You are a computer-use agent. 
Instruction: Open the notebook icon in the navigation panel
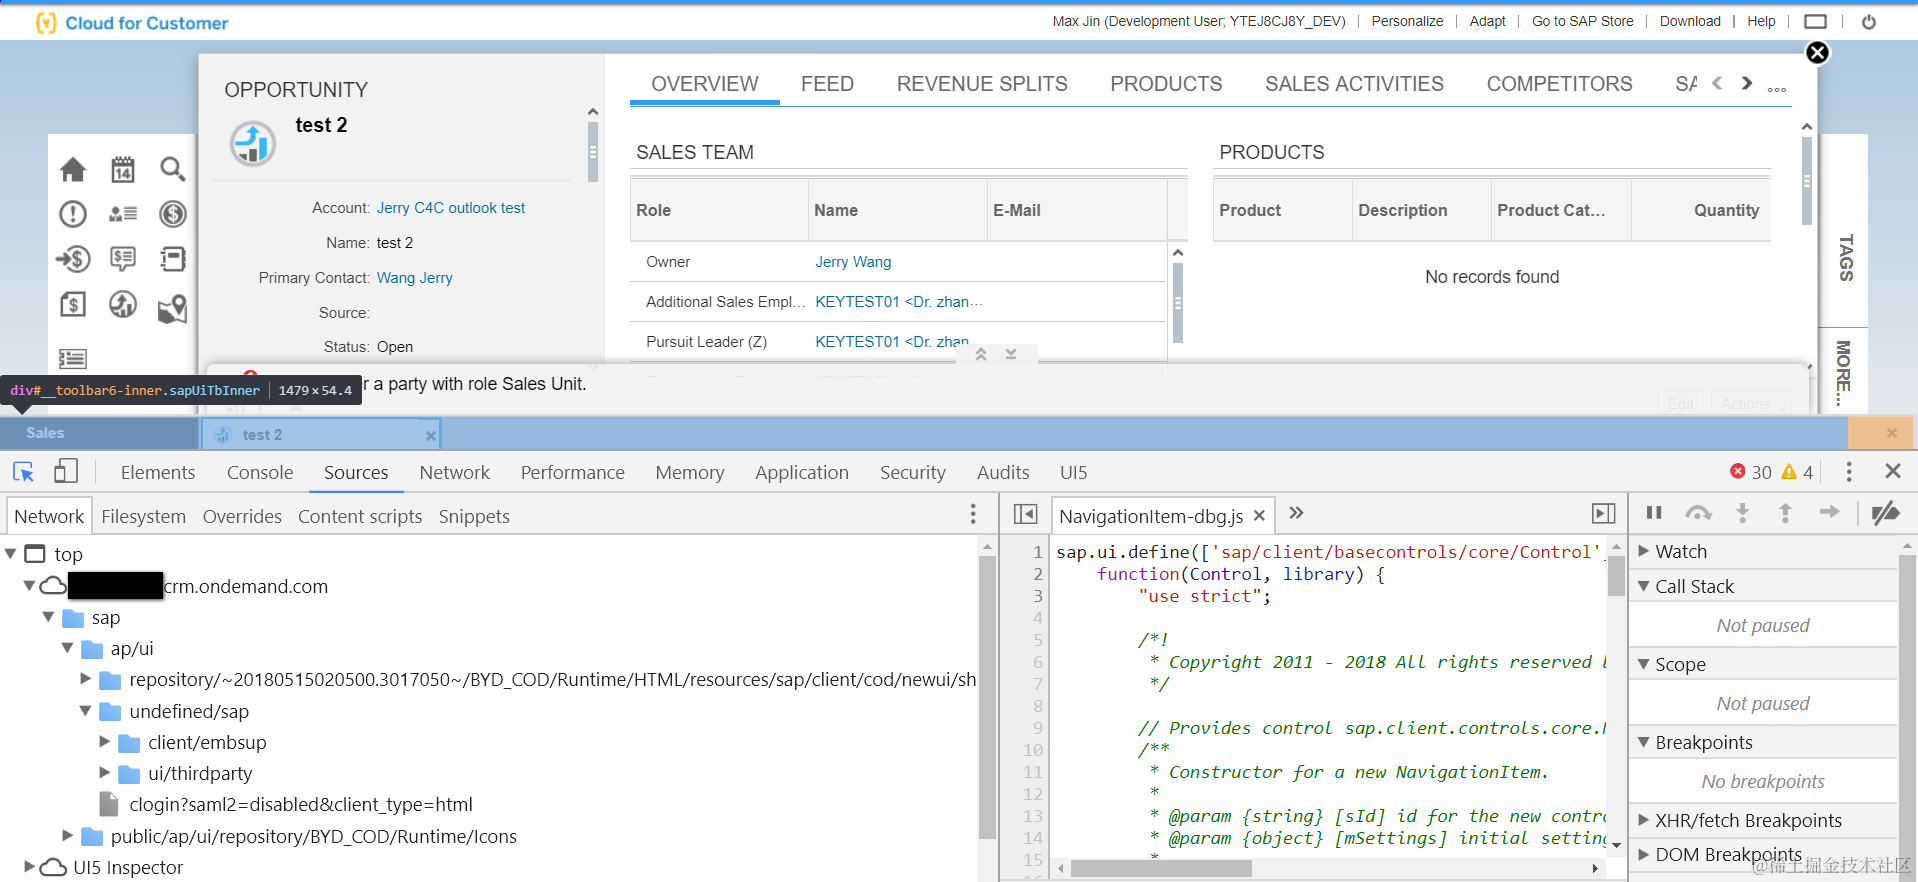pos(173,259)
